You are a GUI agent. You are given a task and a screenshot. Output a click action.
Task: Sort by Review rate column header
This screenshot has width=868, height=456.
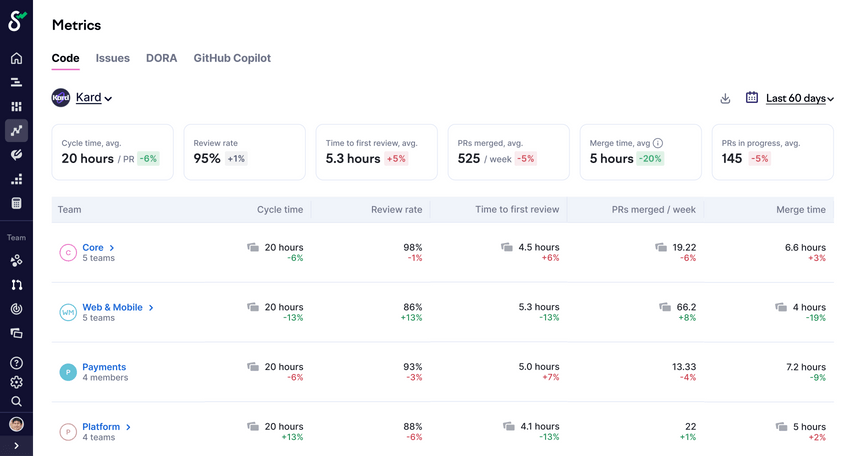click(x=396, y=210)
